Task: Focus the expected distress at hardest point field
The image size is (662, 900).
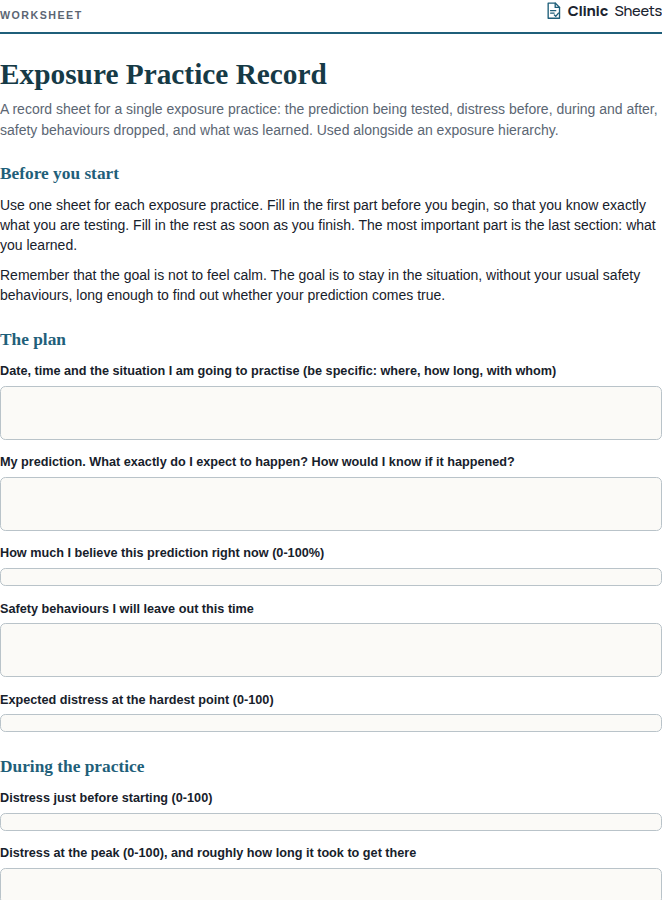Action: tap(331, 723)
